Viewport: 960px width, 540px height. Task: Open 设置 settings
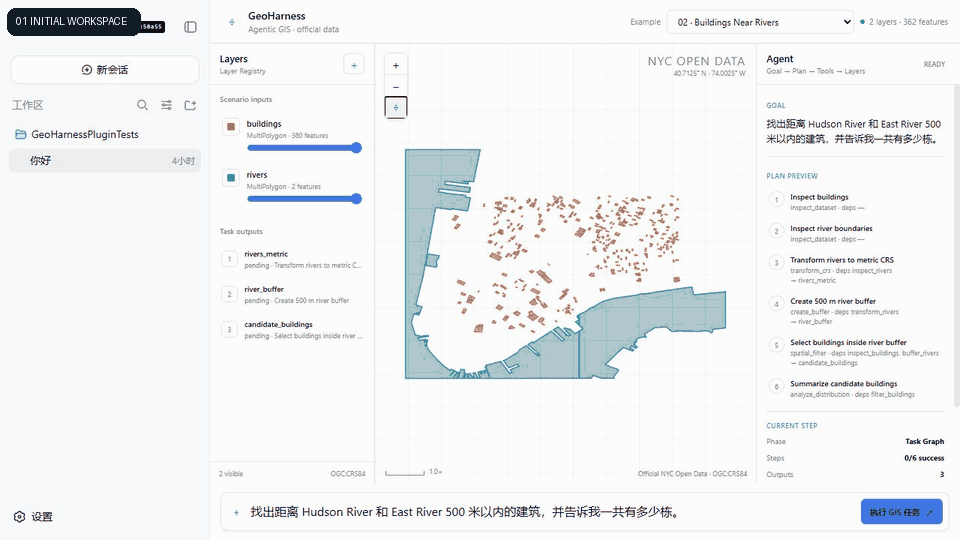click(33, 517)
